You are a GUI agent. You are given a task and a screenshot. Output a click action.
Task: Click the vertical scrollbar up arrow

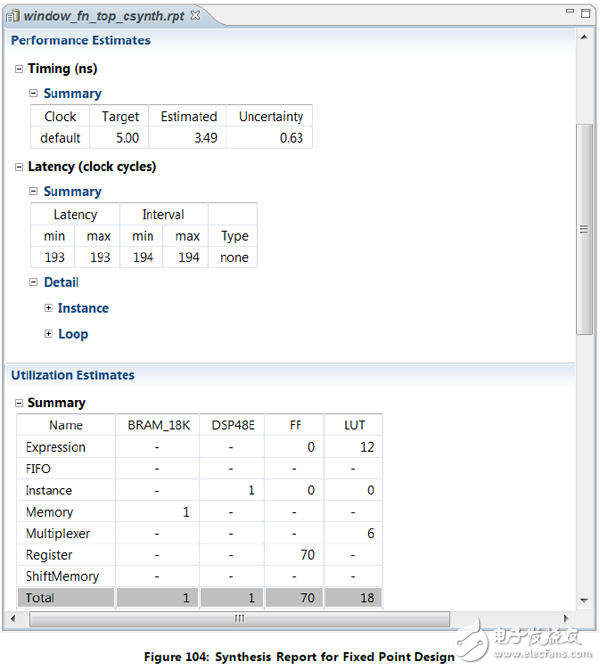585,37
